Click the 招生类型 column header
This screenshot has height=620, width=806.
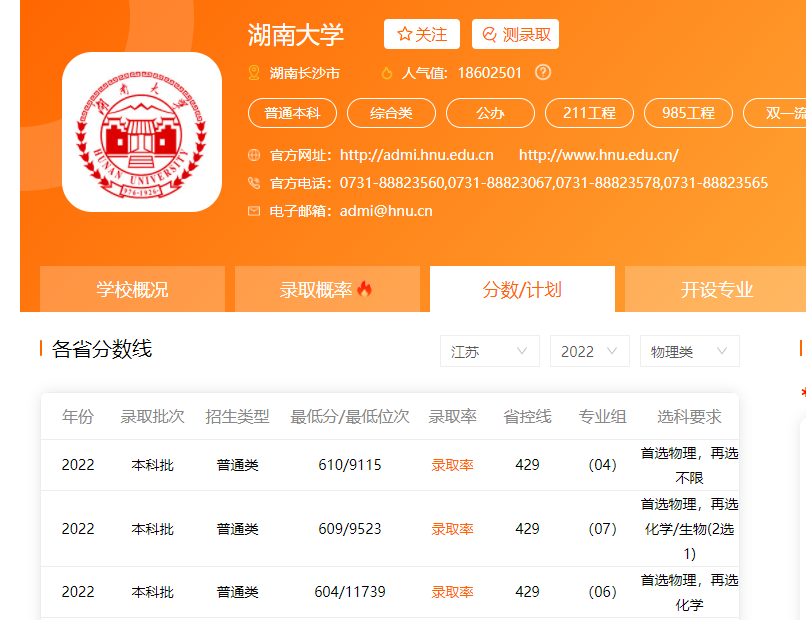coord(237,416)
